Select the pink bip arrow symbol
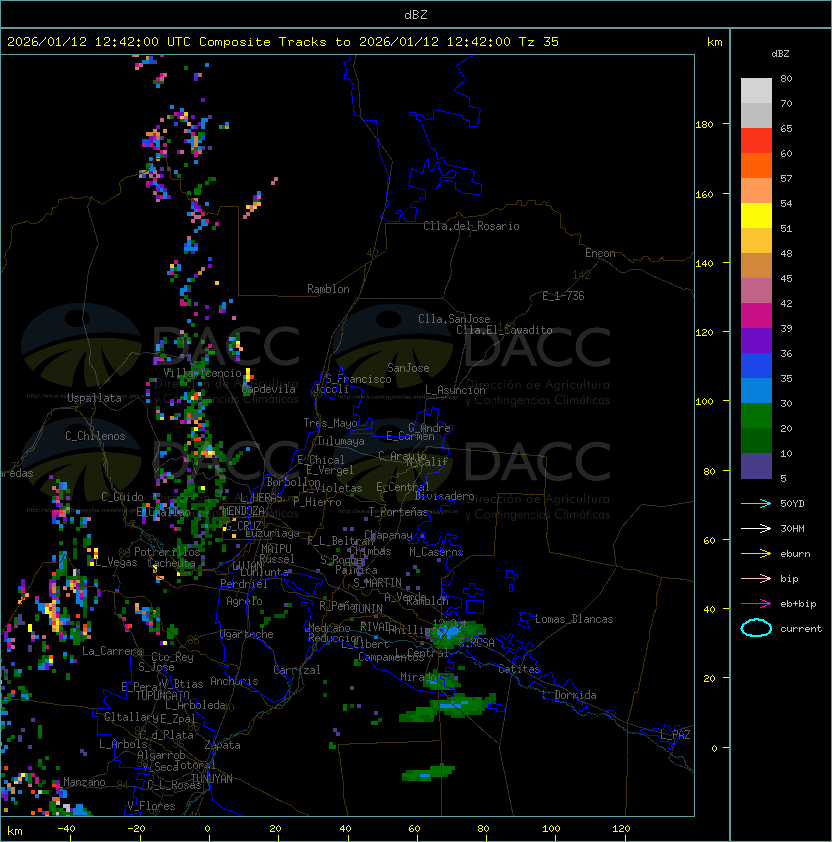The width and height of the screenshot is (832, 842). pyautogui.click(x=756, y=578)
